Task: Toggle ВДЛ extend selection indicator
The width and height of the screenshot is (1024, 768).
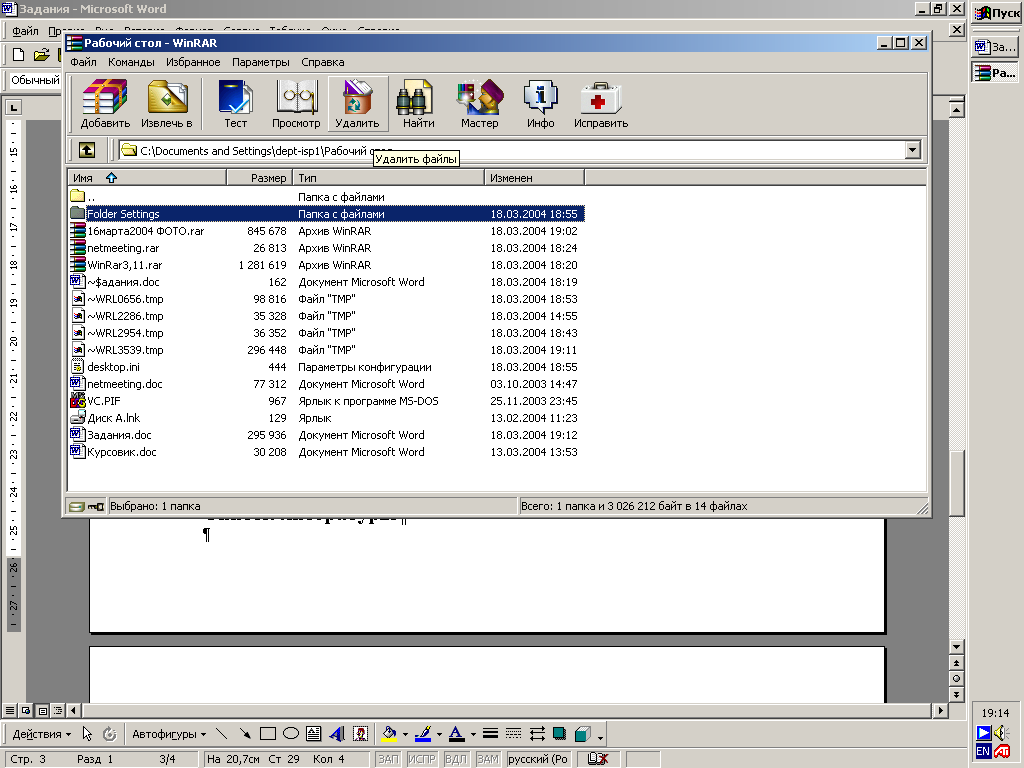Action: (455, 759)
